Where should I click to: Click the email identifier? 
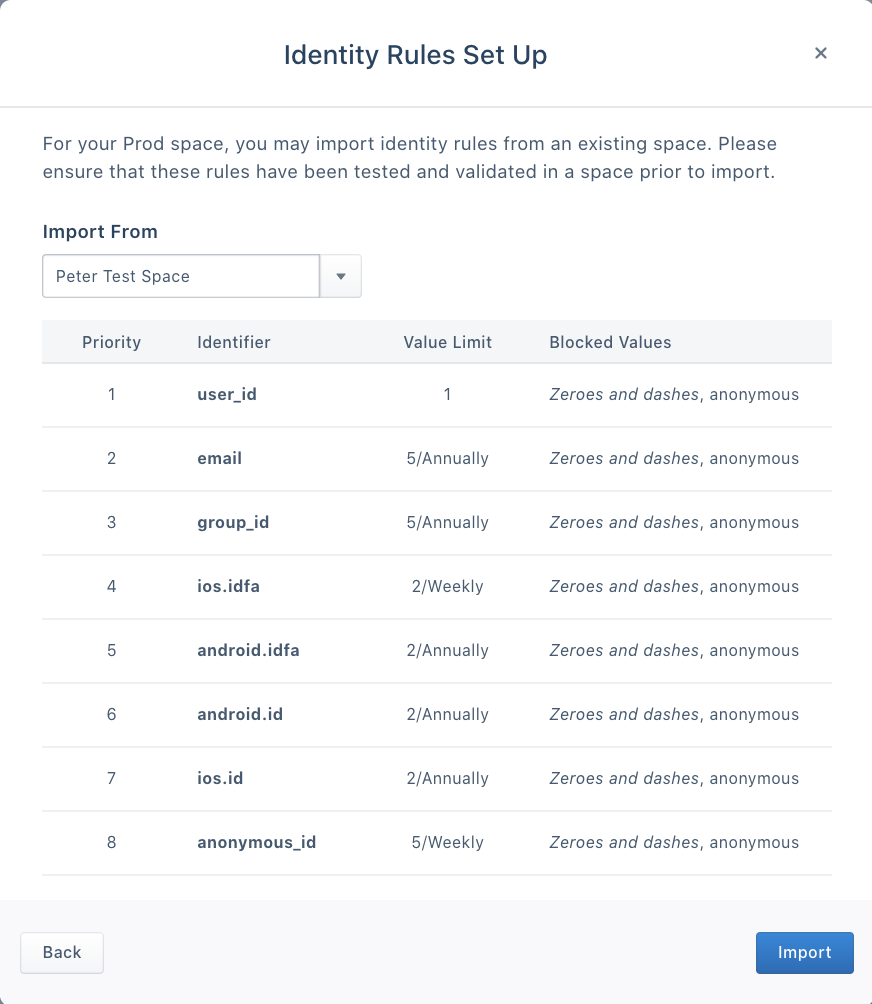(219, 458)
